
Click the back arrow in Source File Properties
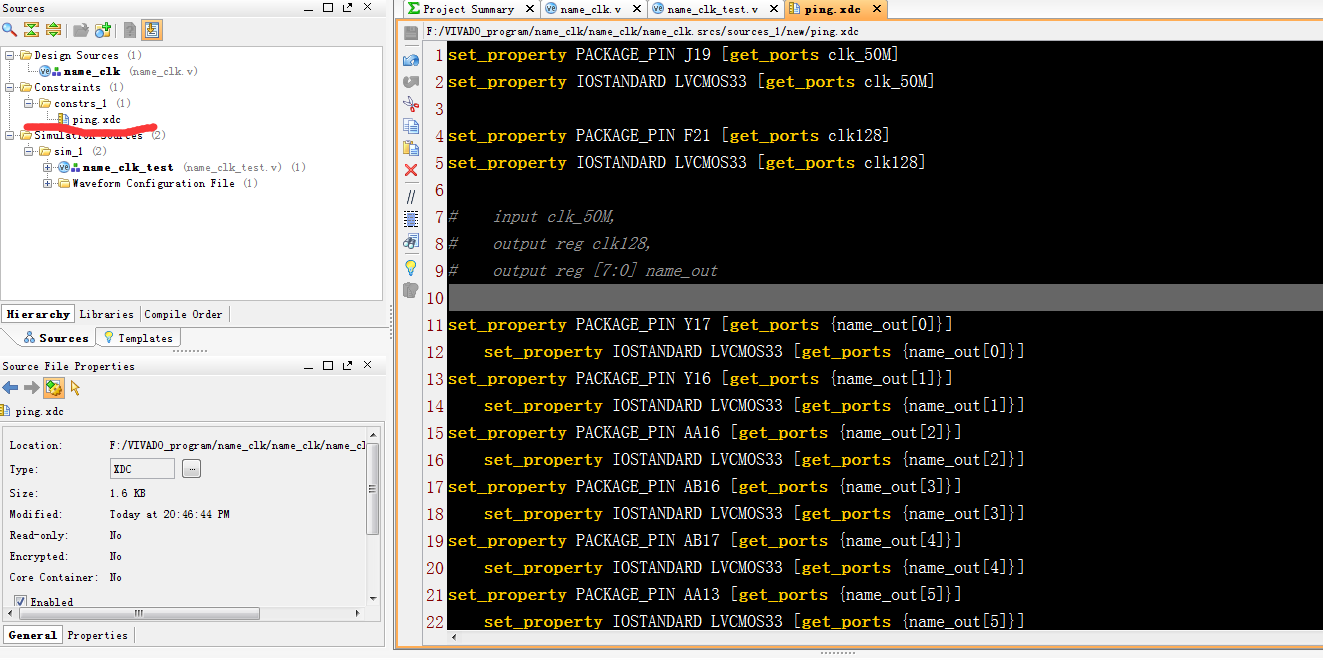(x=10, y=388)
